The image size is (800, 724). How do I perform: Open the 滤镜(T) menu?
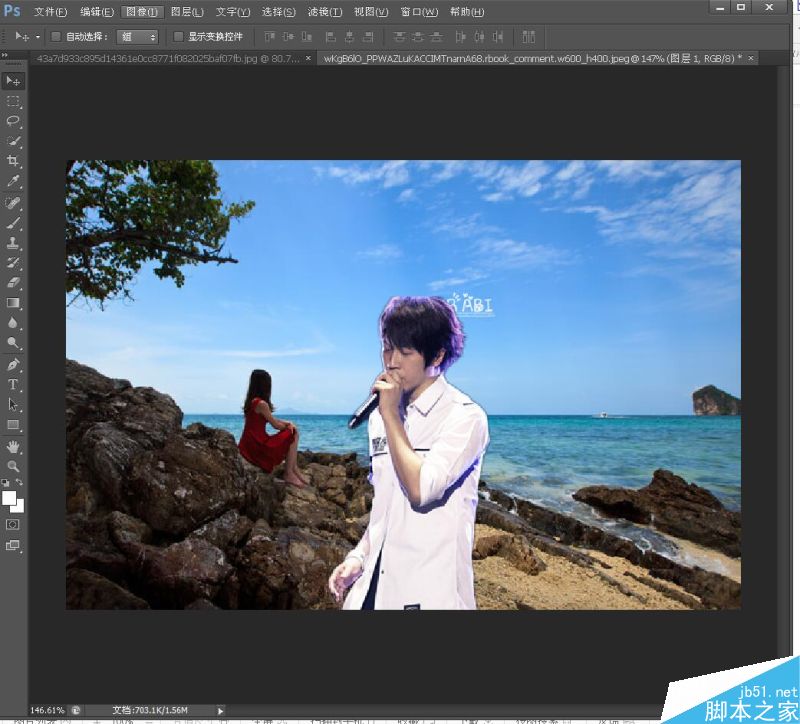tap(324, 12)
